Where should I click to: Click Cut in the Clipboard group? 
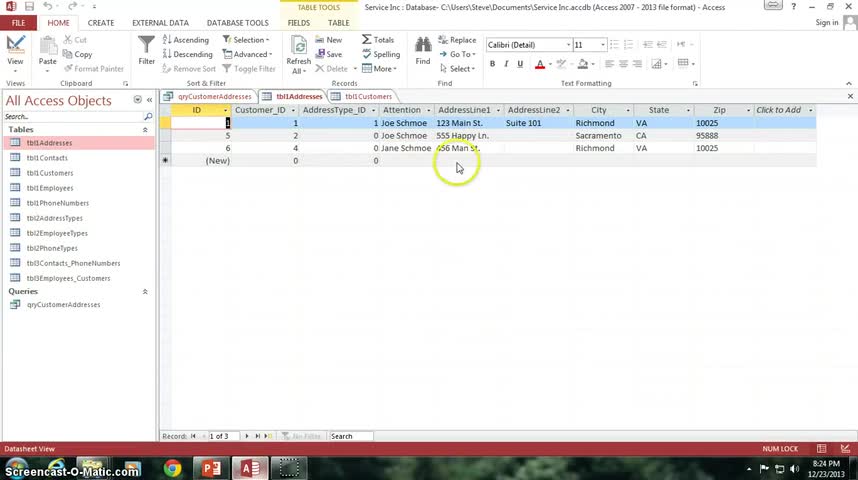pyautogui.click(x=75, y=40)
